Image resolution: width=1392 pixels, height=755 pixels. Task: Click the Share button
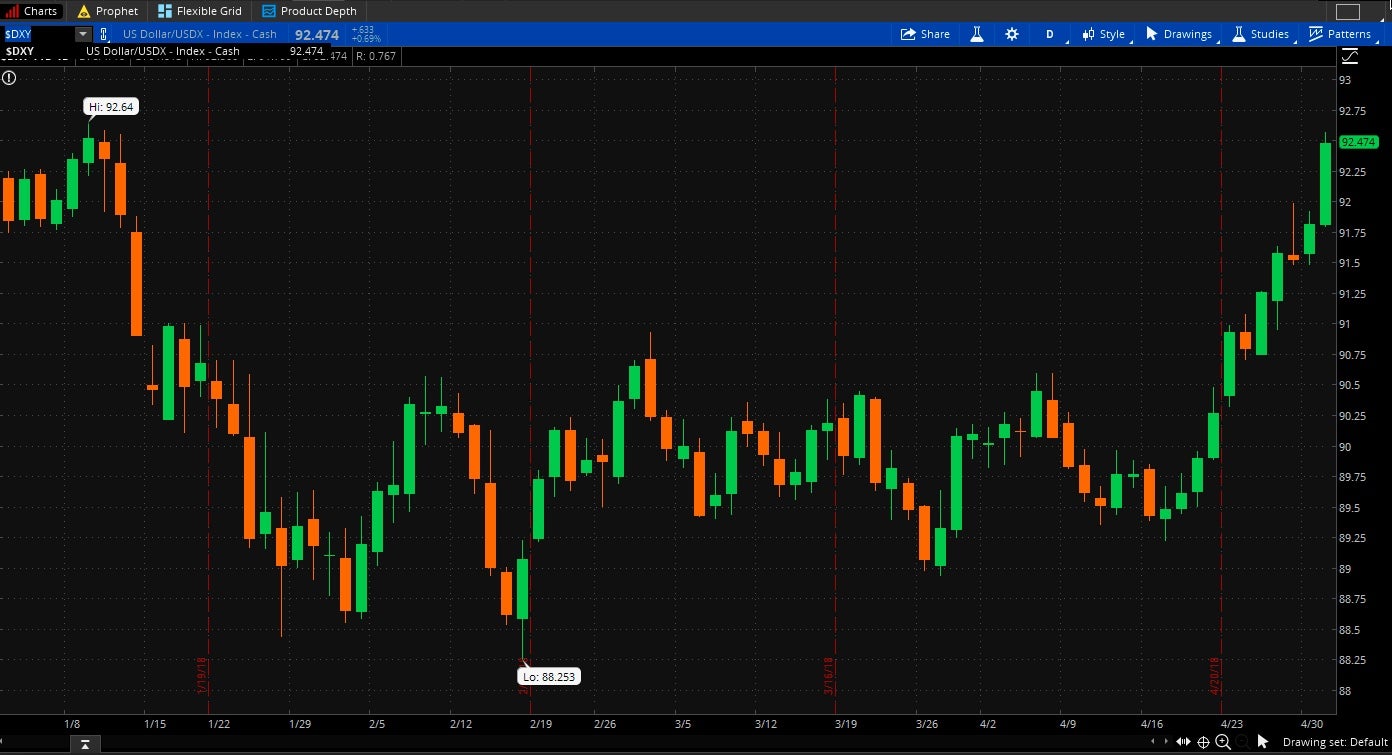point(925,34)
